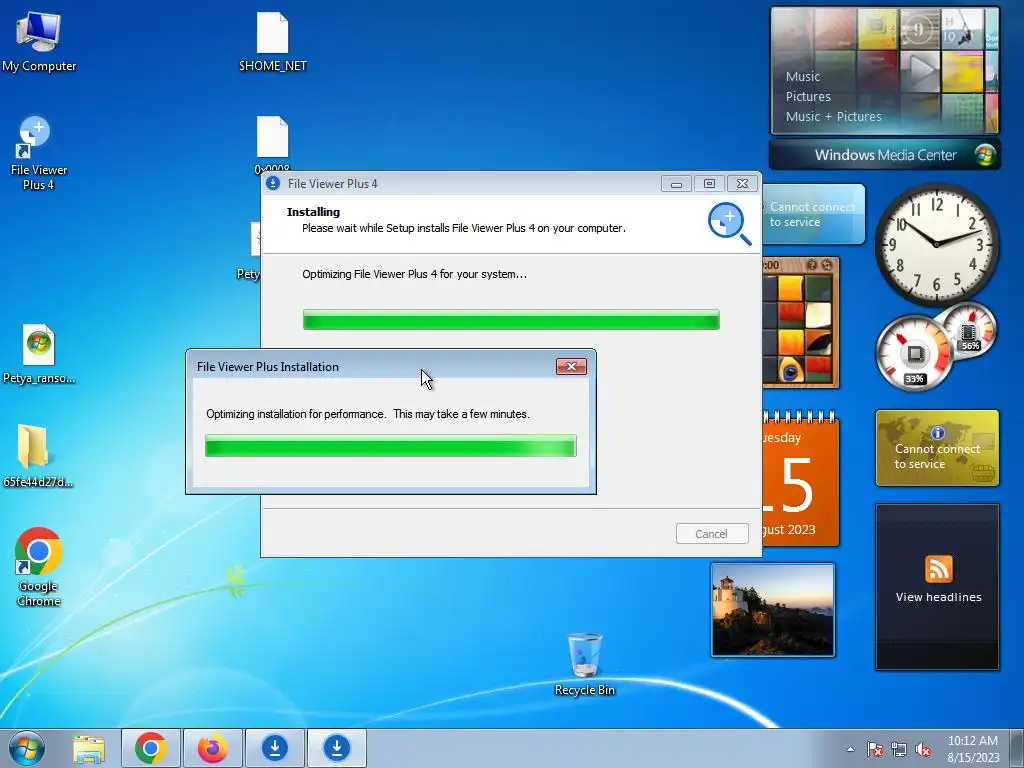The width and height of the screenshot is (1024, 768).
Task: Click the CPU meter gadget showing 33%
Action: (x=914, y=354)
